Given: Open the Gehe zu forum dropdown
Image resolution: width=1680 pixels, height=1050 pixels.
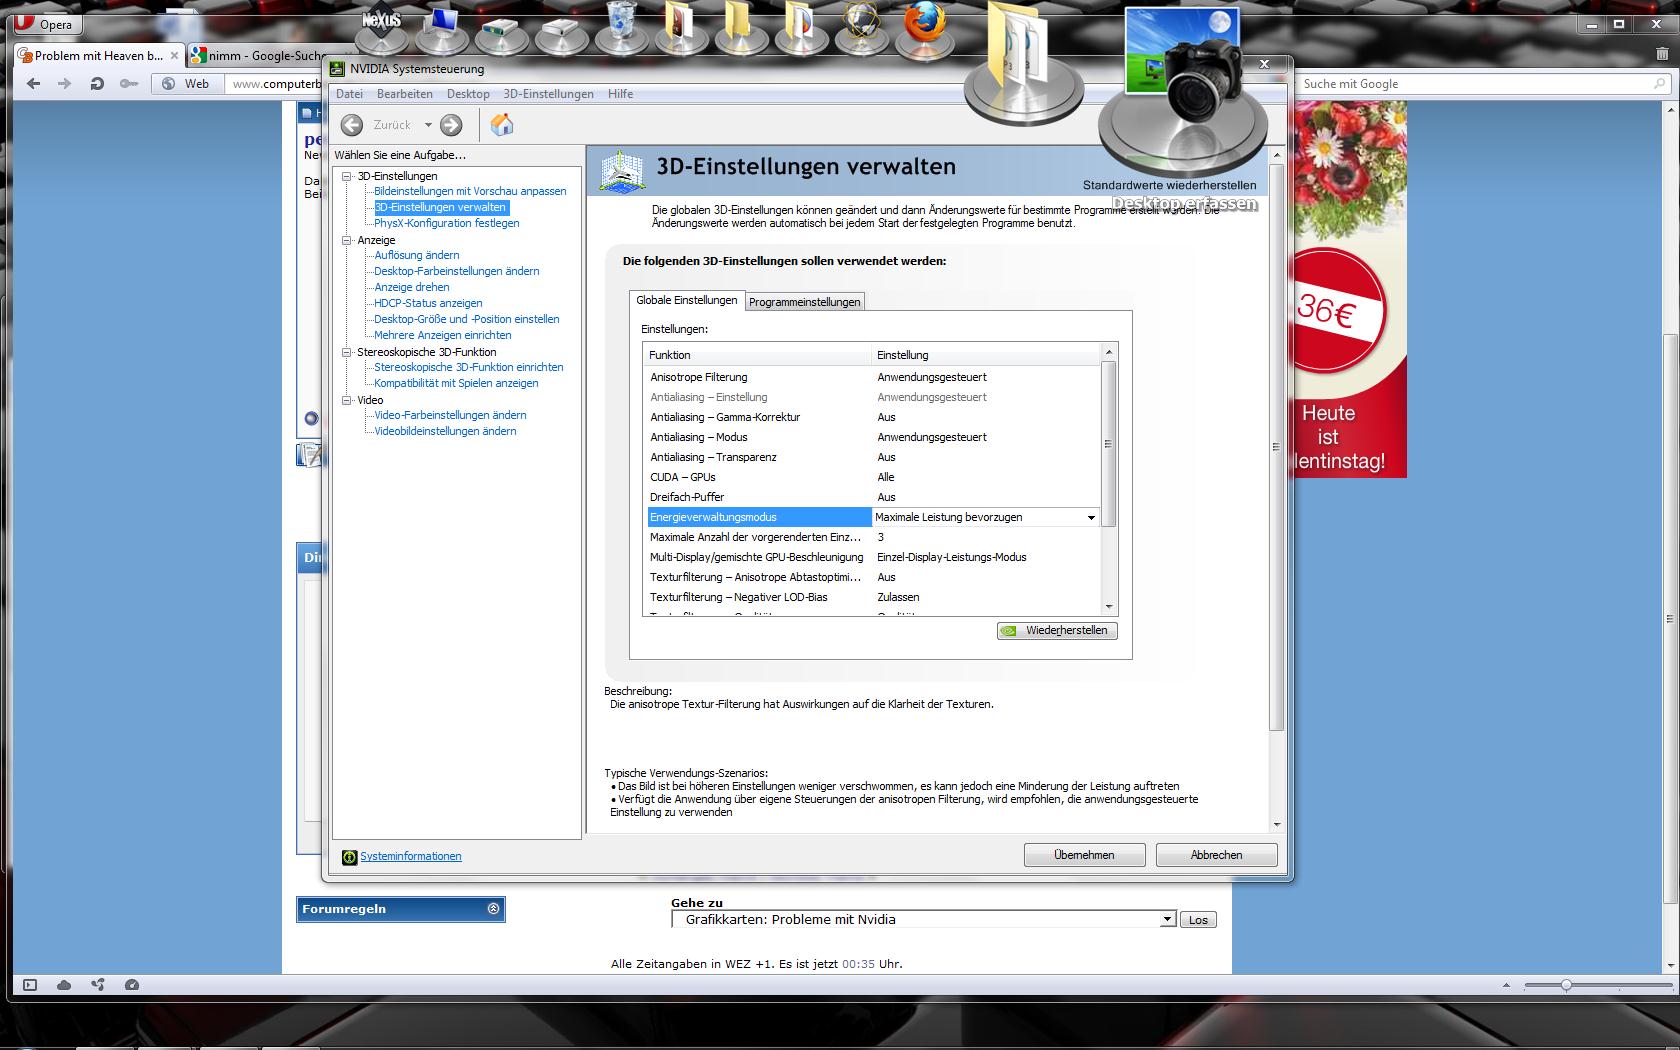Looking at the screenshot, I should [924, 920].
